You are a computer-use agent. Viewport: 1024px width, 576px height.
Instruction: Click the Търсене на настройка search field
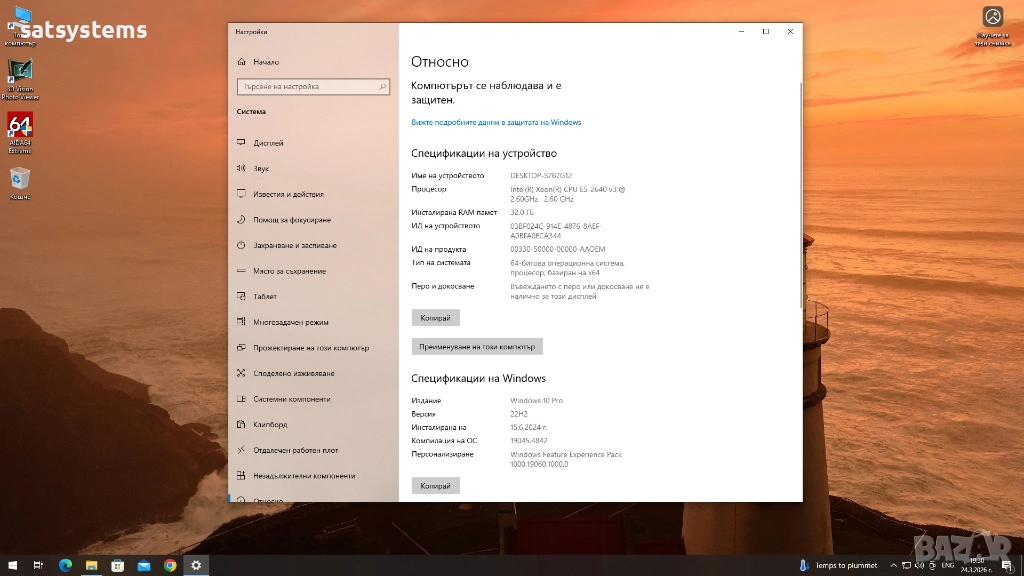coord(312,87)
